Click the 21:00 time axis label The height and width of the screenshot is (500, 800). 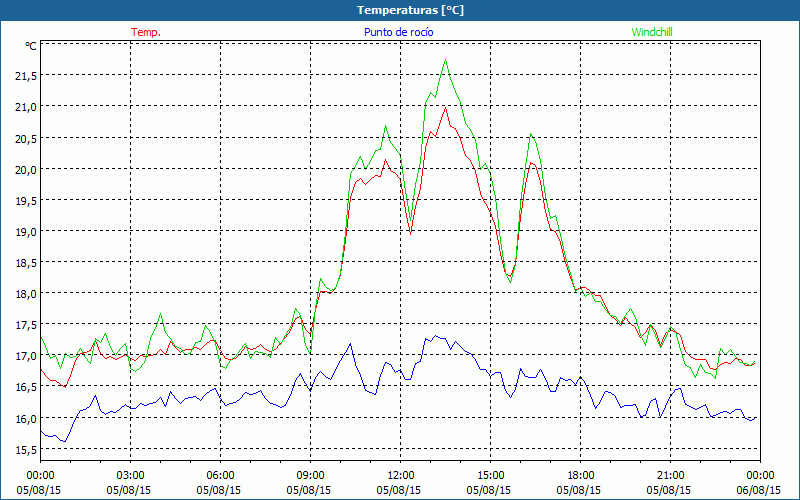coord(670,476)
